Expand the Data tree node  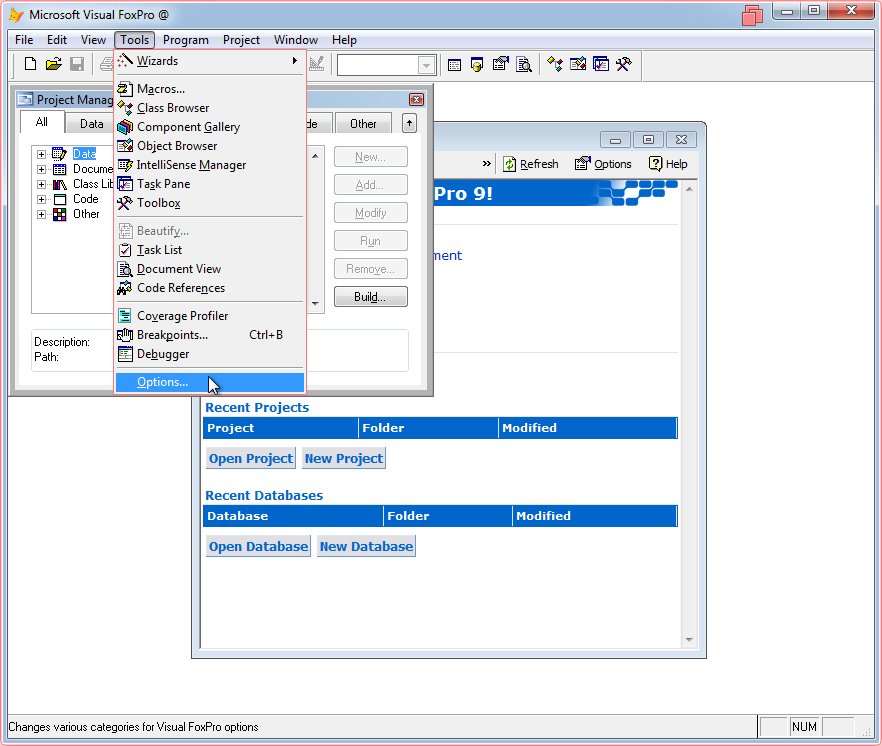41,154
